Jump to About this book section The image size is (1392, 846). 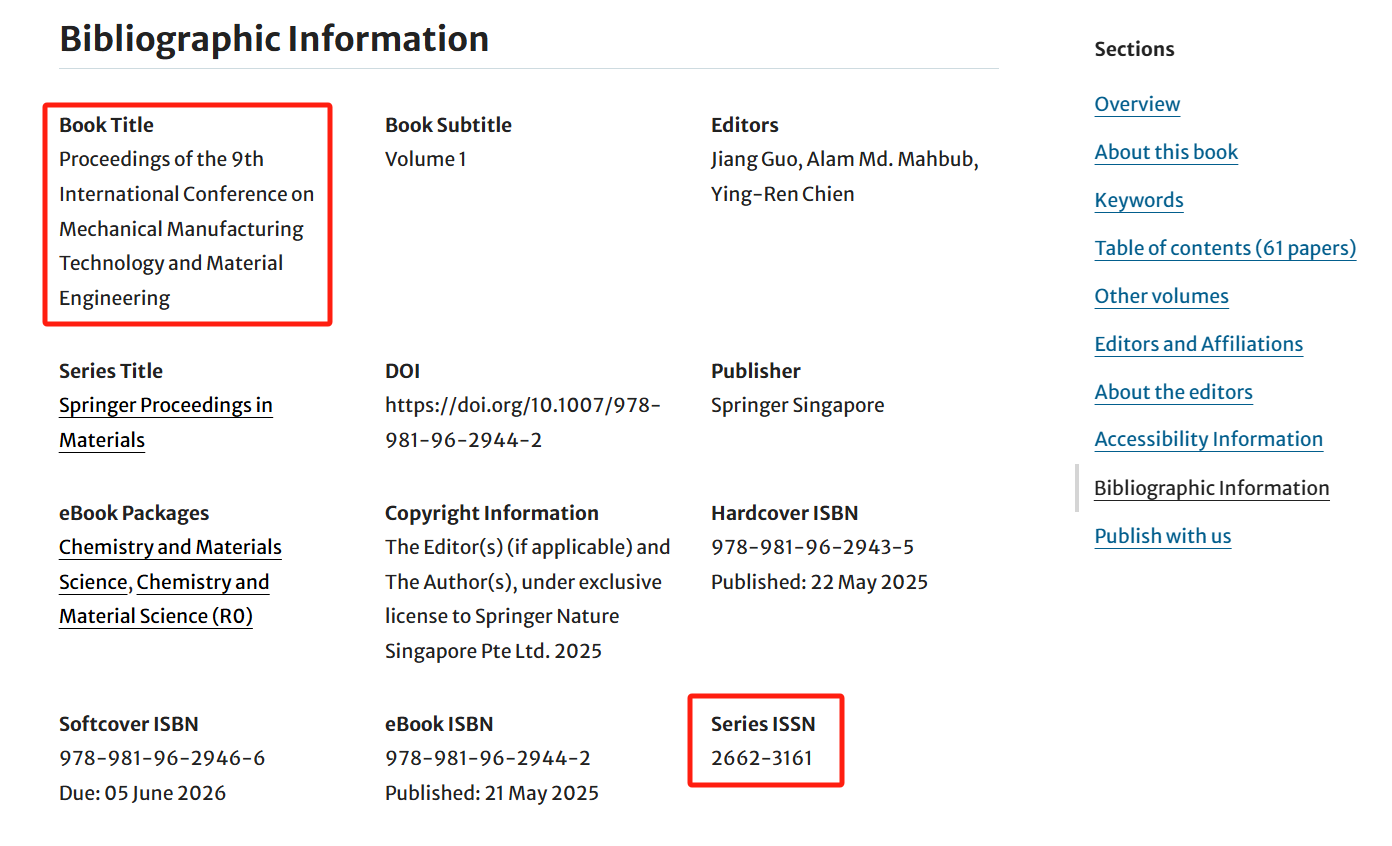(x=1166, y=152)
